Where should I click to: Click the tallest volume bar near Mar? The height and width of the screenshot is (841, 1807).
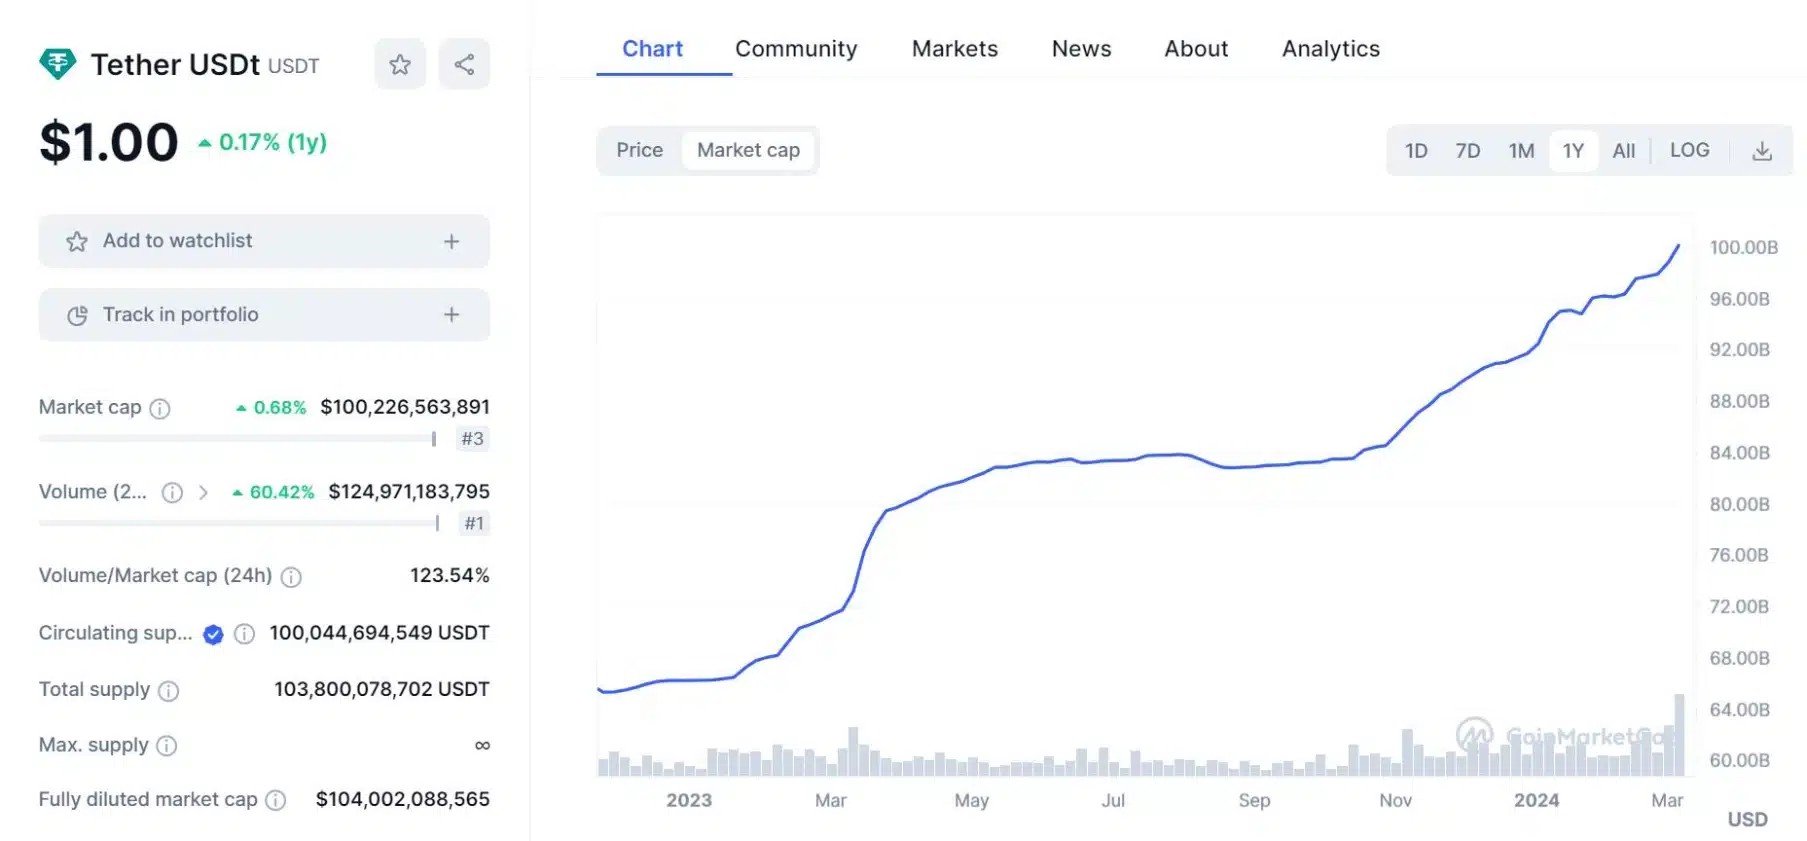(1680, 735)
